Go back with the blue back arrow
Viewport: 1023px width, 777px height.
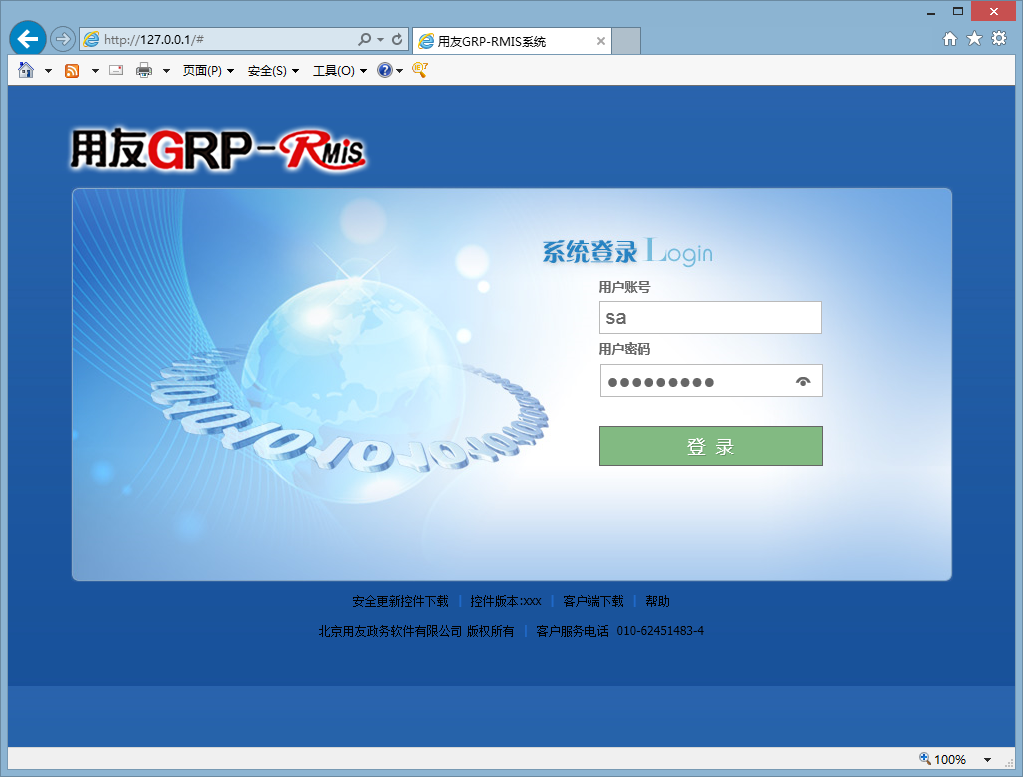(27, 39)
